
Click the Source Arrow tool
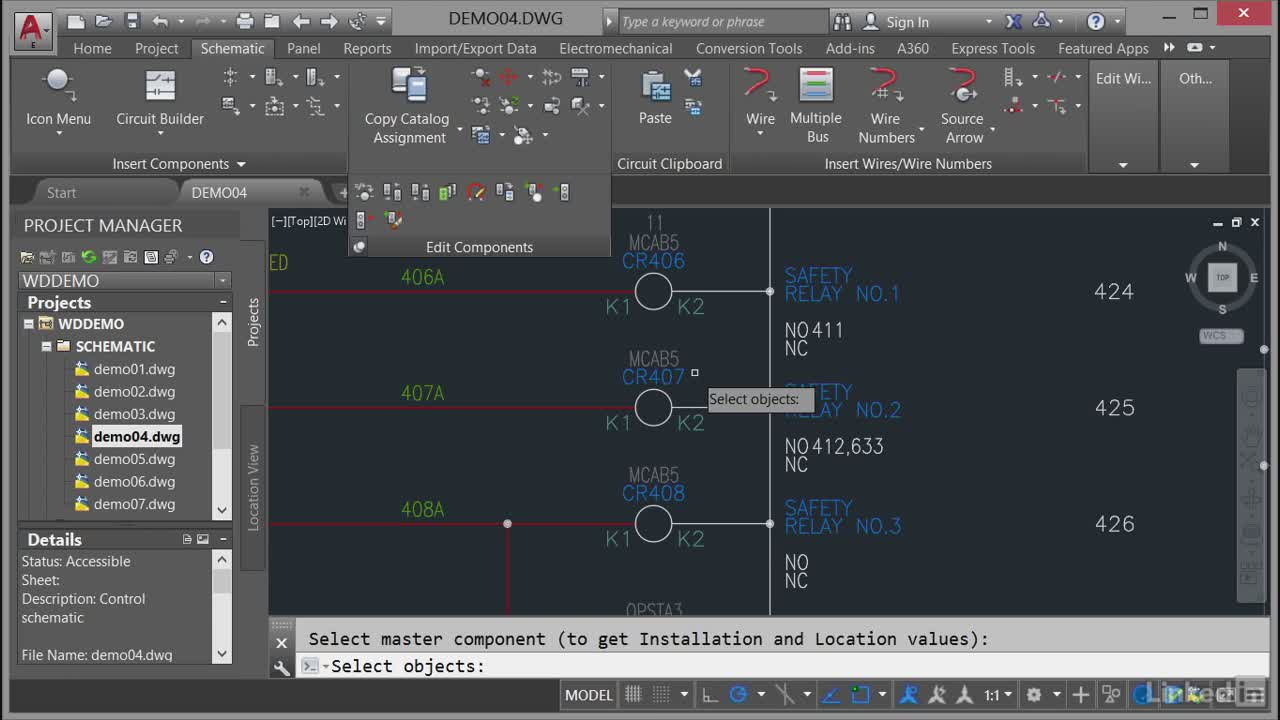963,105
